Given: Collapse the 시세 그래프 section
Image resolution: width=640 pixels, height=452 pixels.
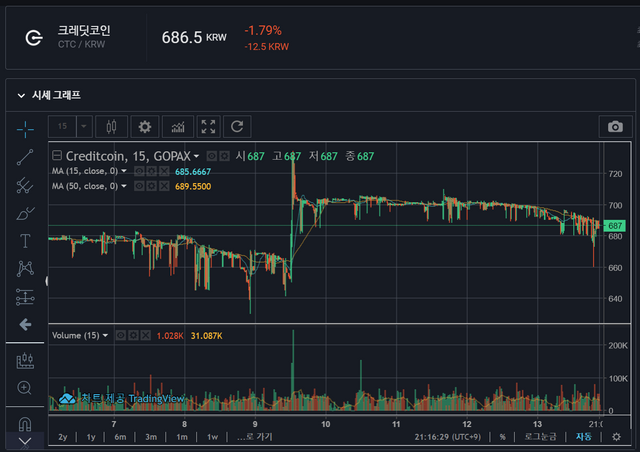Looking at the screenshot, I should 21,96.
